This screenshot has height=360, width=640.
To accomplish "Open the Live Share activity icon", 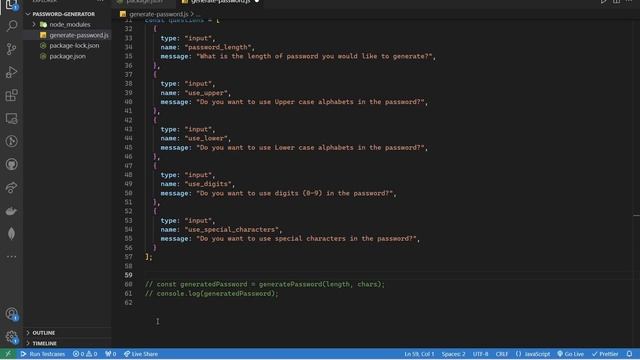I will click(x=11, y=188).
